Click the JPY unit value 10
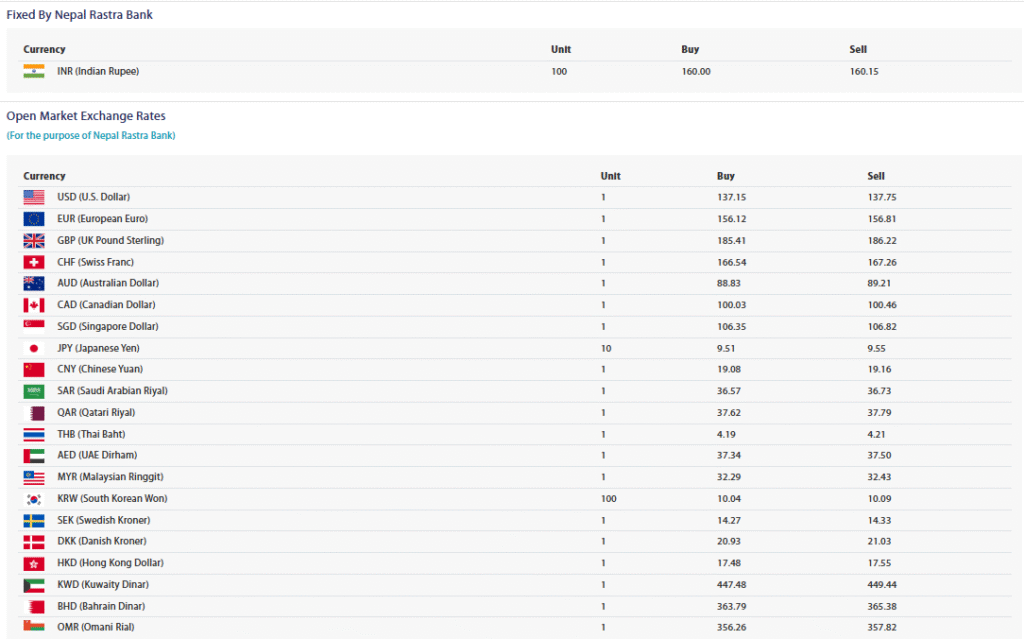1024x639 pixels. (606, 348)
